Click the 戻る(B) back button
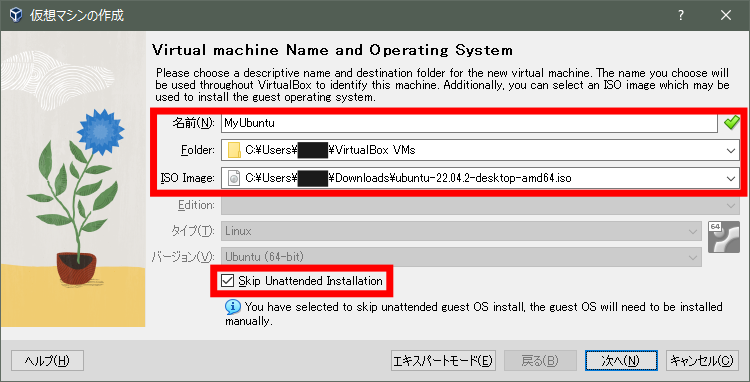This screenshot has width=750, height=382. pyautogui.click(x=540, y=361)
